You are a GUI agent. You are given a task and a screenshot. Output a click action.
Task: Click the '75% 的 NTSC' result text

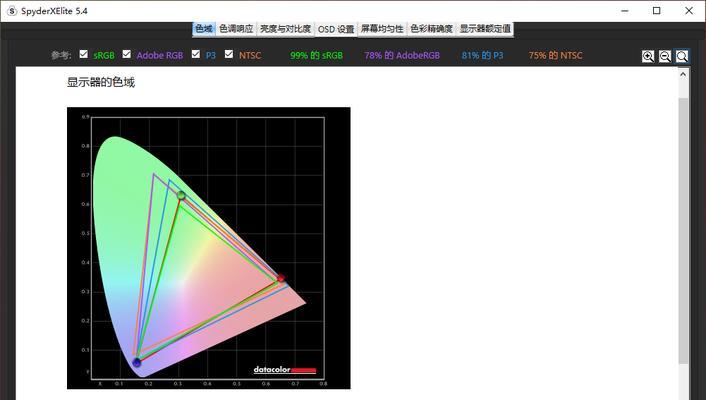[555, 55]
